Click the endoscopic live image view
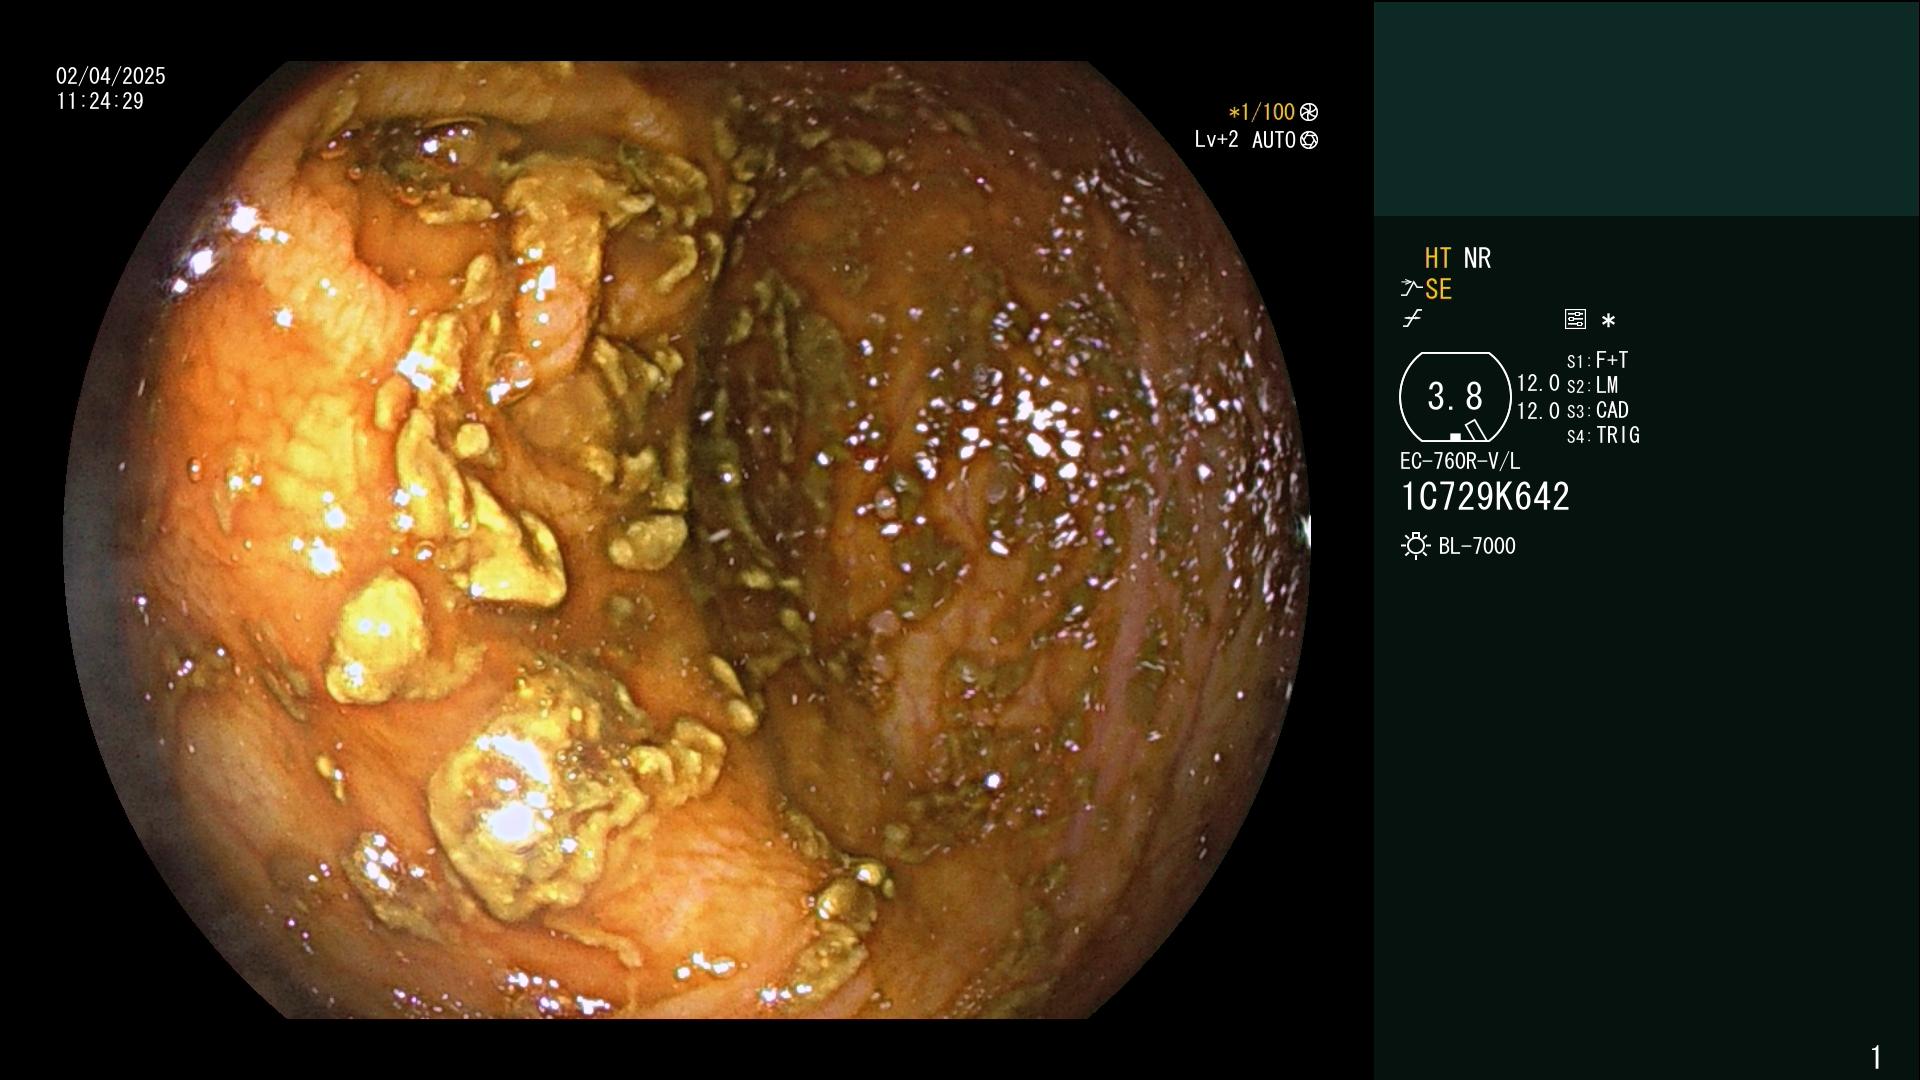Screen dimensions: 1920x1080 (686, 540)
